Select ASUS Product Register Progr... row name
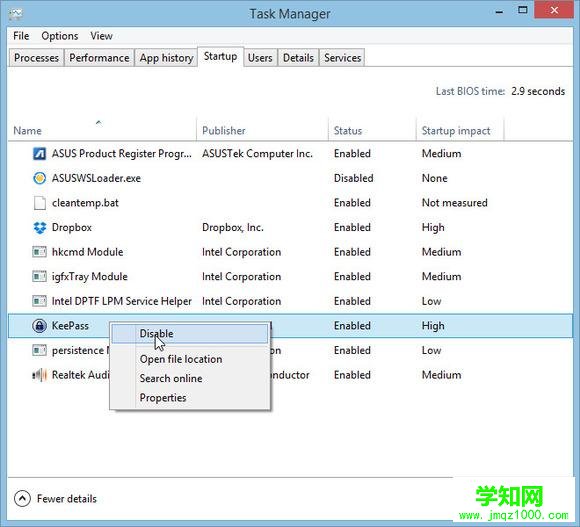 click(x=122, y=153)
